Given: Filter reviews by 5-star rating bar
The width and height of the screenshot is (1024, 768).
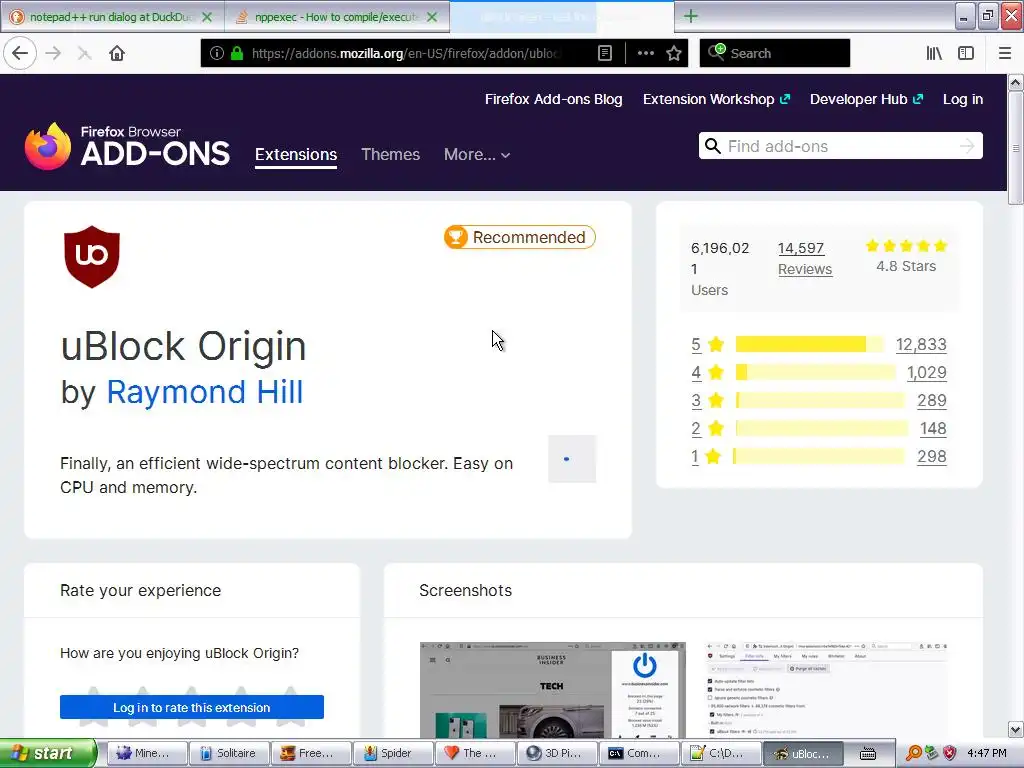Looking at the screenshot, I should click(x=809, y=344).
